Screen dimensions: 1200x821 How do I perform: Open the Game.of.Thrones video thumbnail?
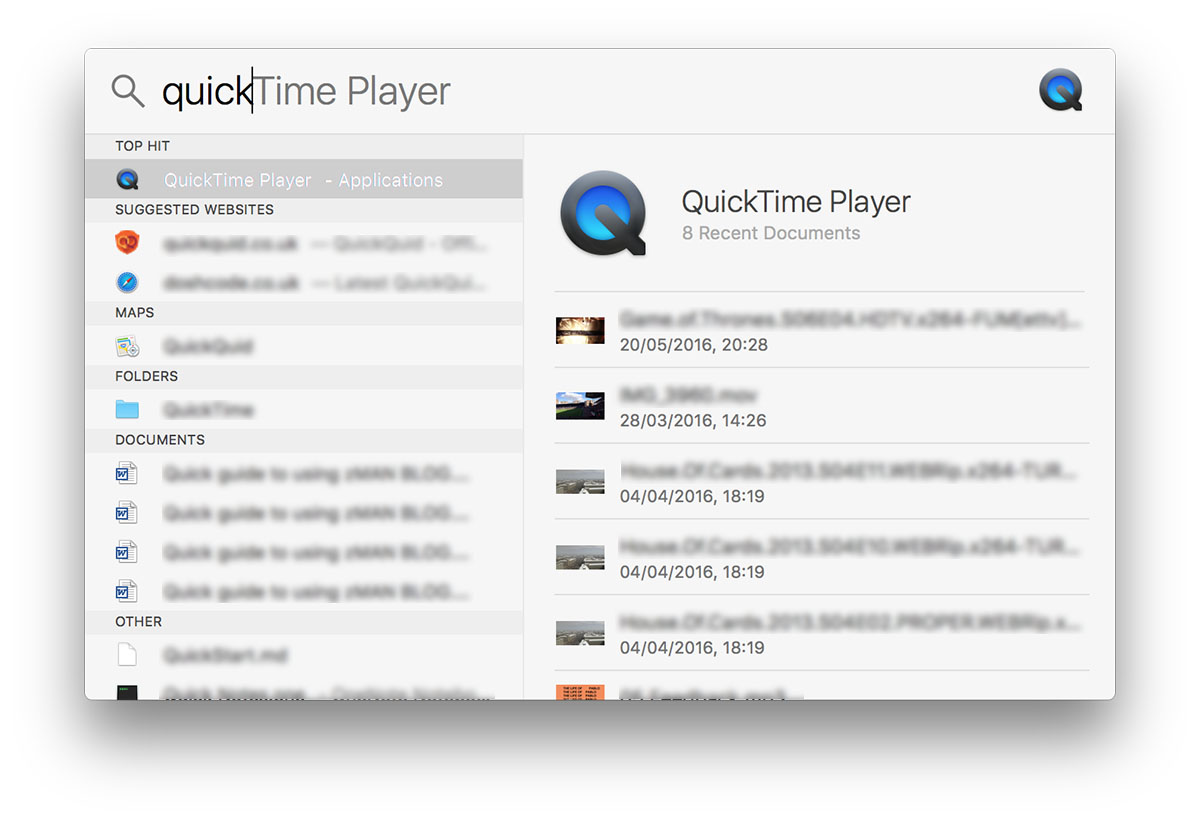point(580,330)
